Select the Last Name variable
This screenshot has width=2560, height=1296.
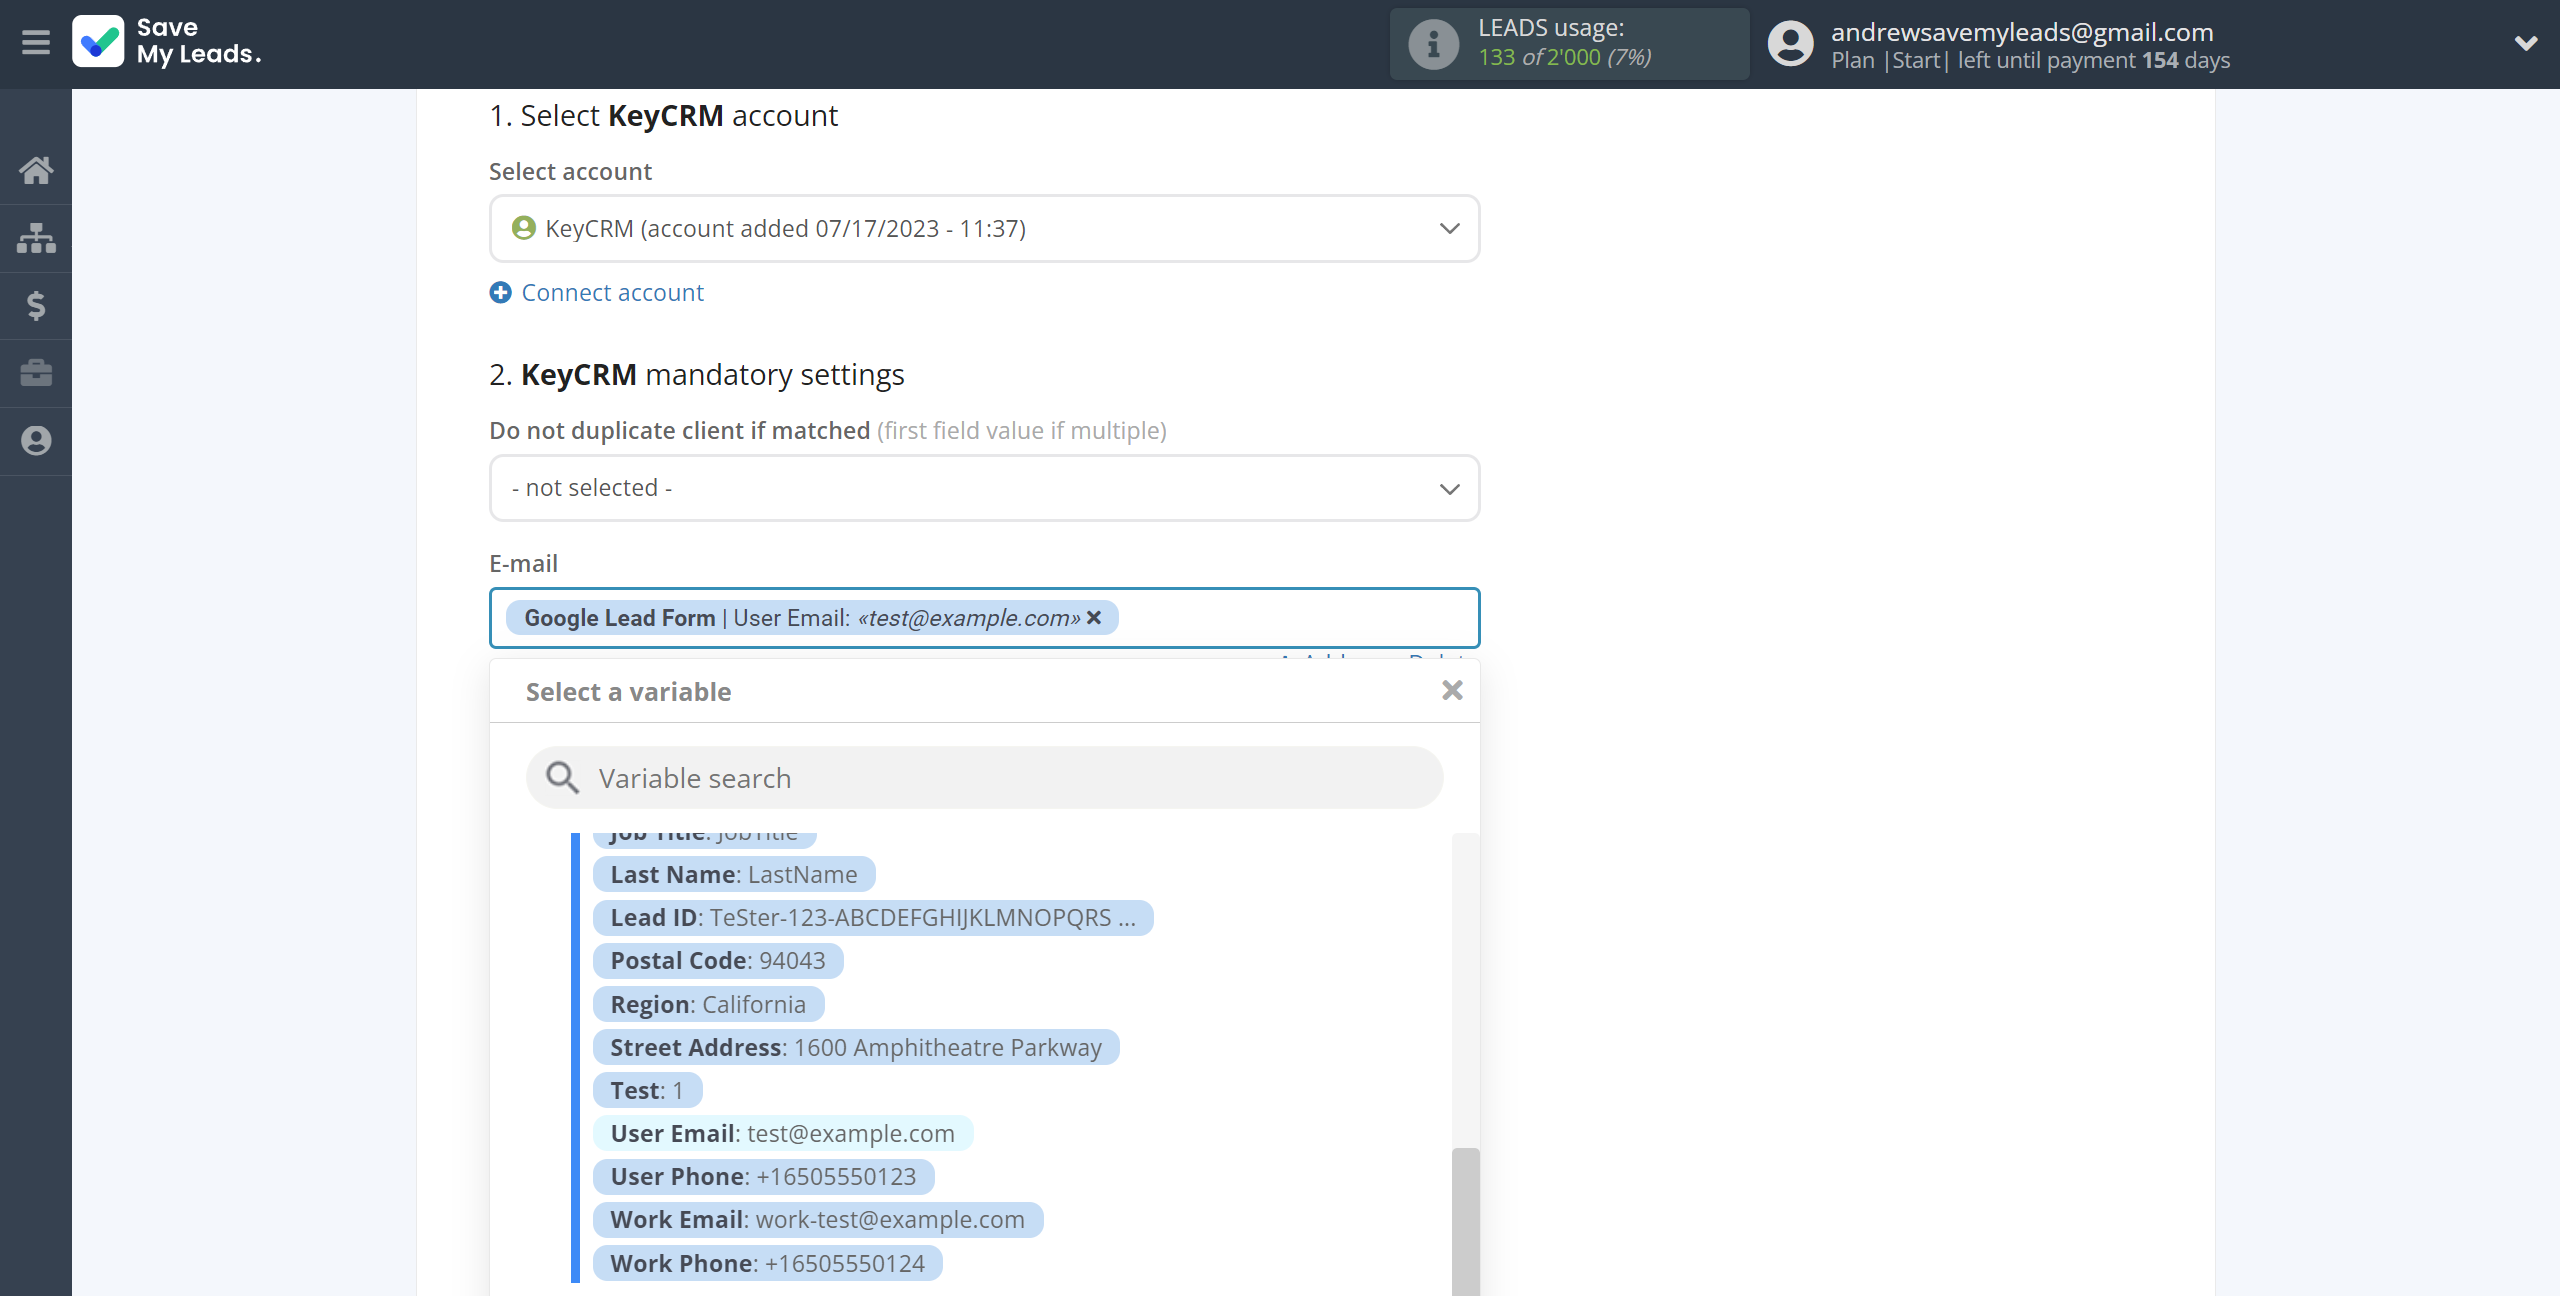734,874
